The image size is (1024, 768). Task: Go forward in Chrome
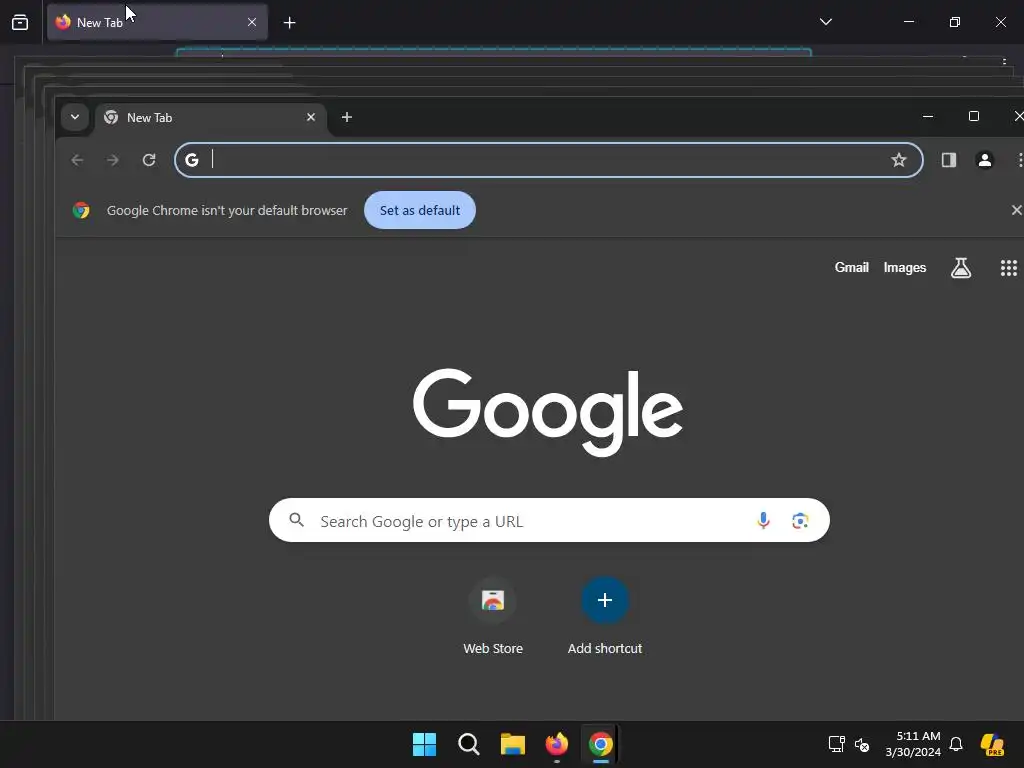click(x=113, y=160)
